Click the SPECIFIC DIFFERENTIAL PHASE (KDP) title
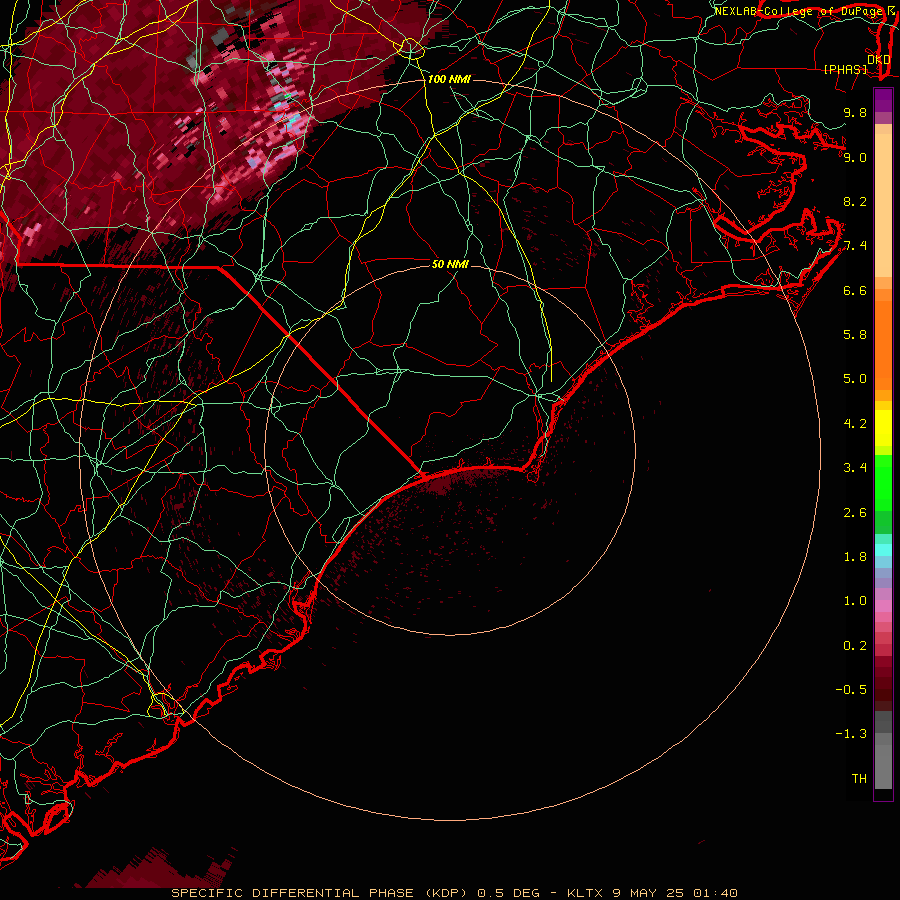The image size is (900, 900). tap(321, 893)
